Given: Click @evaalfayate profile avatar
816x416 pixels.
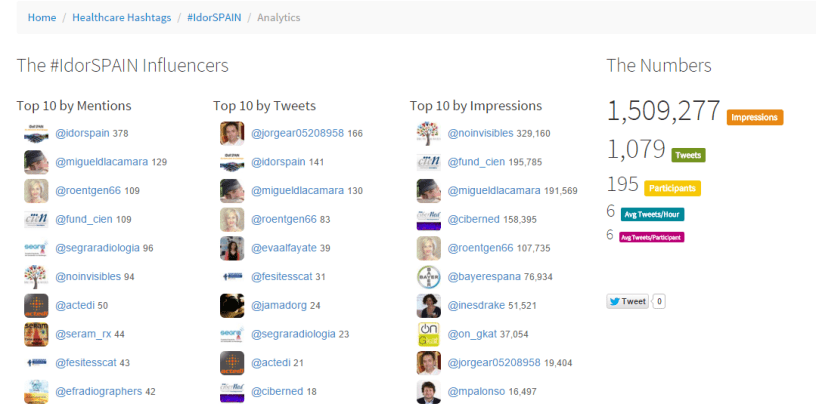Looking at the screenshot, I should (232, 248).
